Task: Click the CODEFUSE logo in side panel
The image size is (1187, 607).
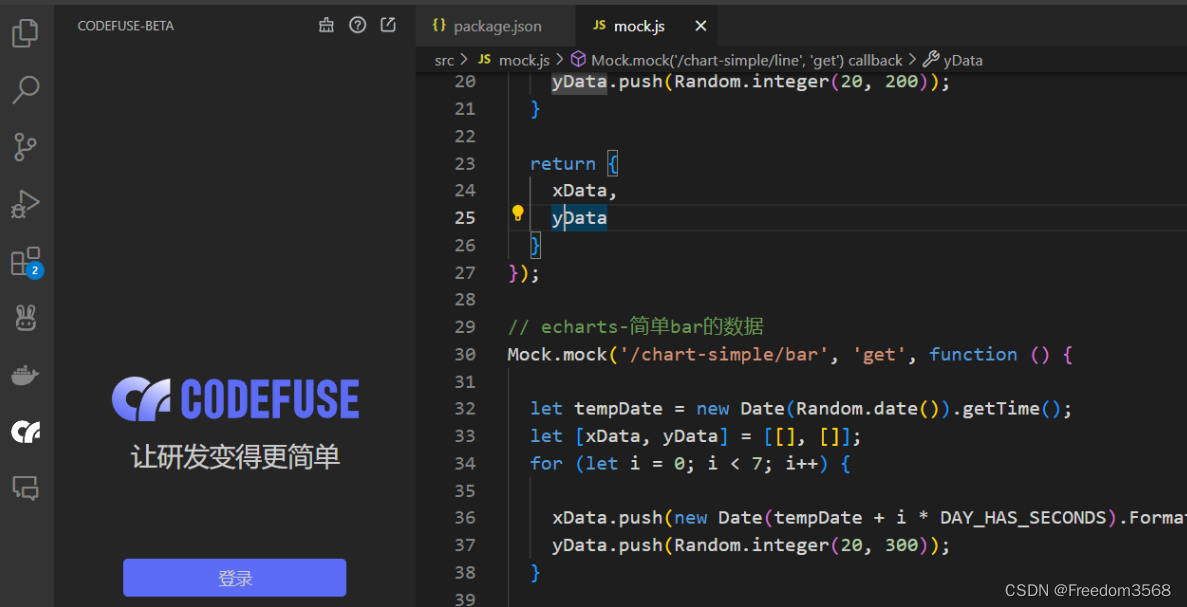Action: pos(235,399)
